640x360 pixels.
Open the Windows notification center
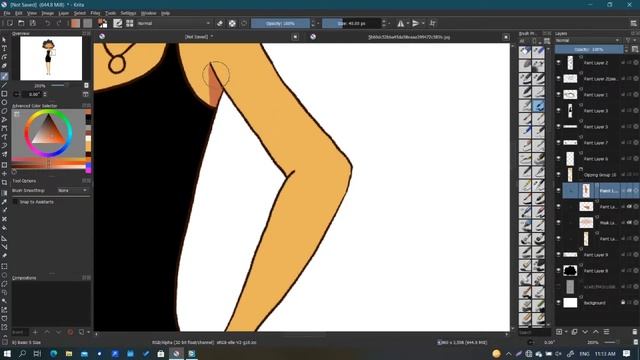627,353
